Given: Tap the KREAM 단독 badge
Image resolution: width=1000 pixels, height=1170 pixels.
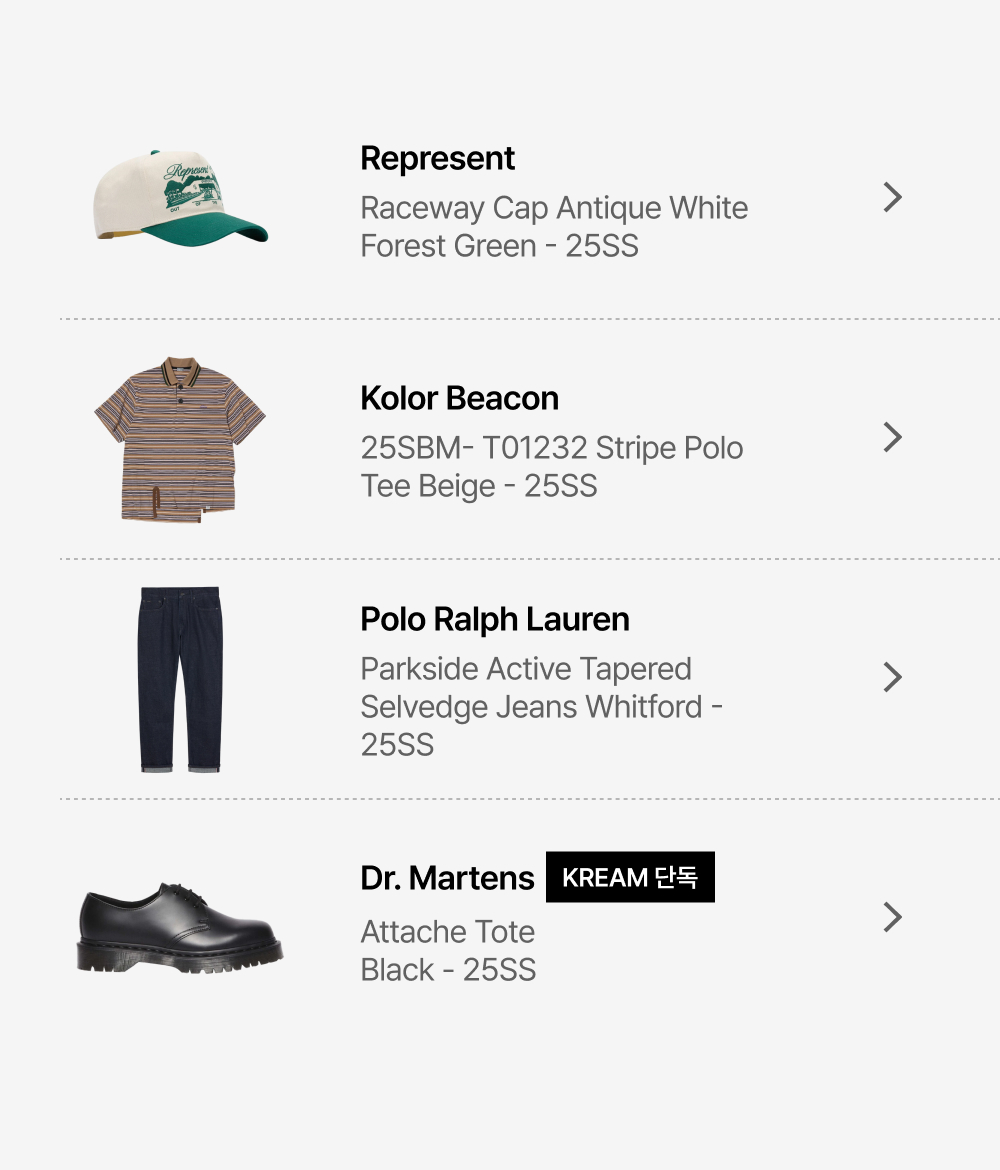Looking at the screenshot, I should (x=630, y=878).
